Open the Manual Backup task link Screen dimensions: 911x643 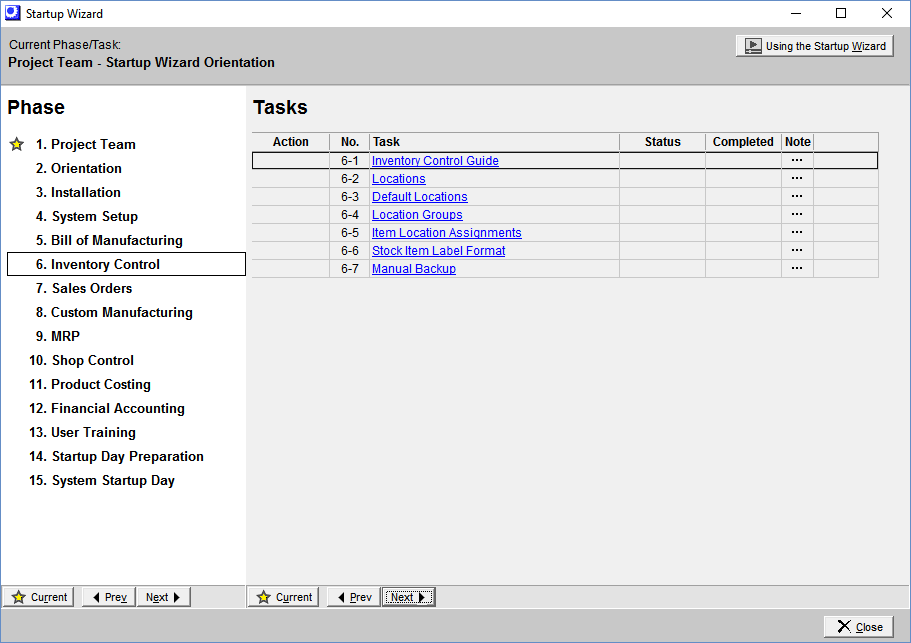point(413,269)
